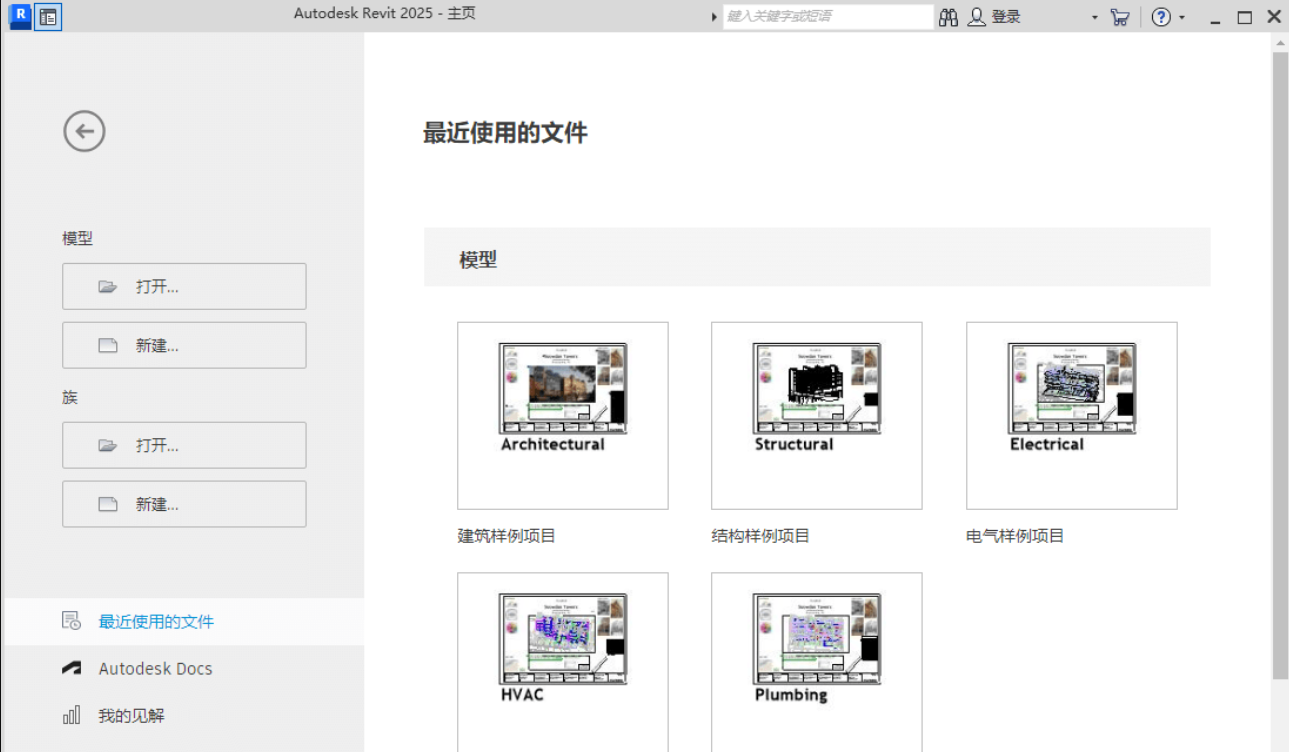This screenshot has width=1289, height=752.
Task: Open the HVAC sample project thumbnail
Action: (563, 662)
